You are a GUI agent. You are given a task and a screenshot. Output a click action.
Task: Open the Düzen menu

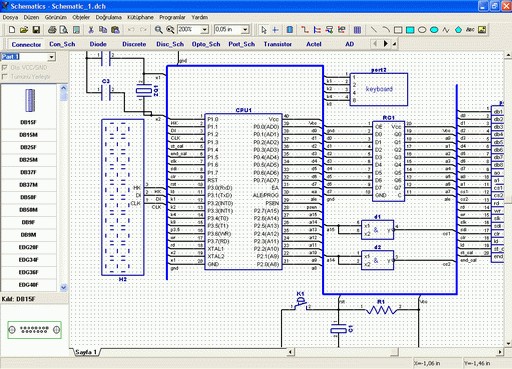pos(31,17)
